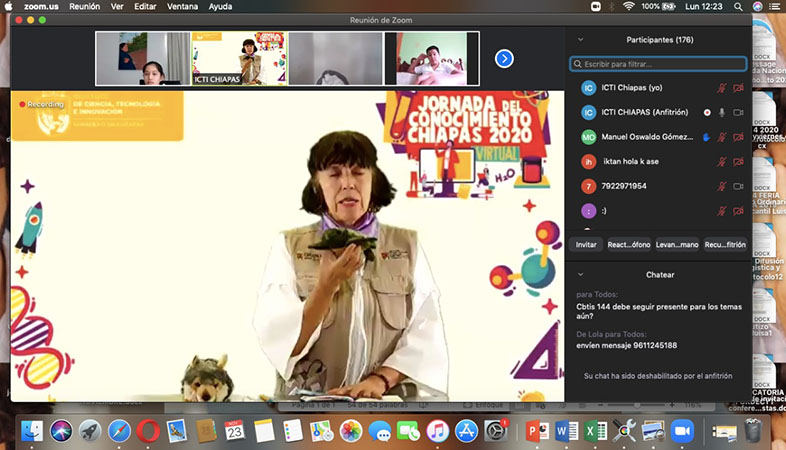Open Maps from the Dock
Image resolution: width=786 pixels, height=450 pixels.
(321, 431)
